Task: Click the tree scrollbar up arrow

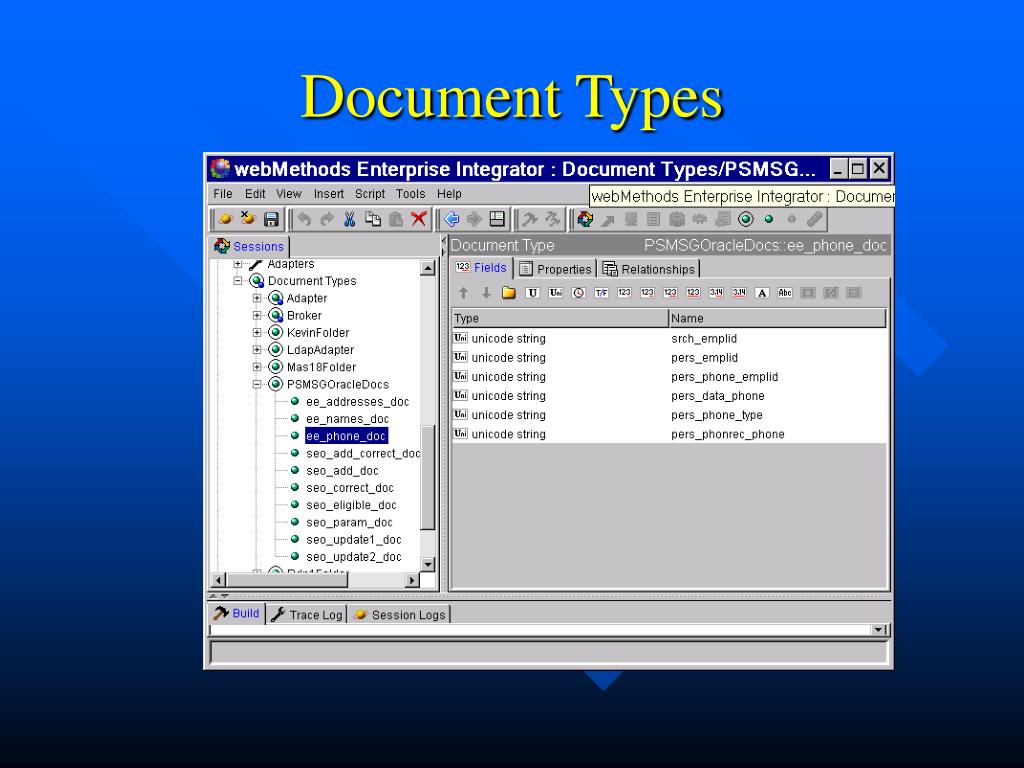Action: click(428, 268)
